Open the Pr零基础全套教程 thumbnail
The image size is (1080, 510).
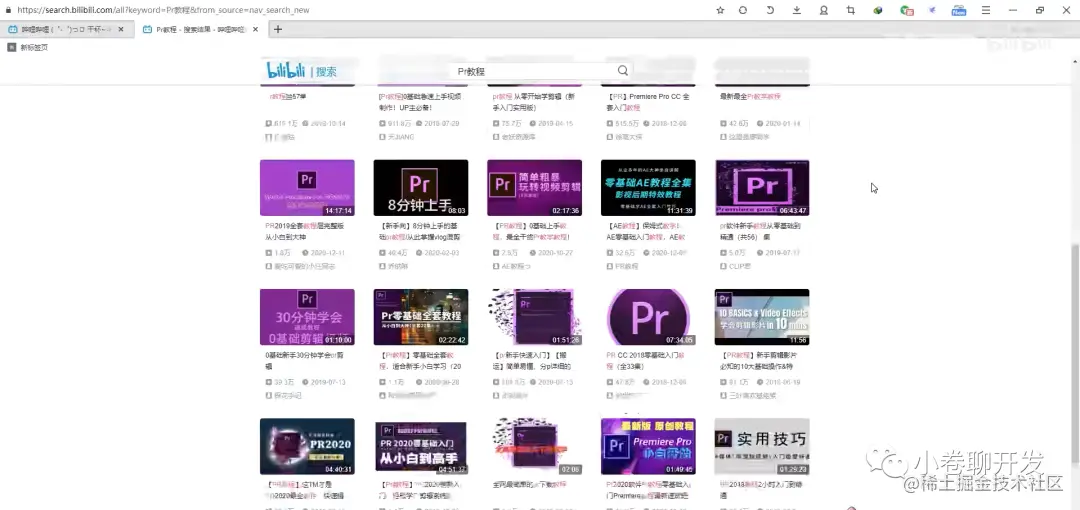click(421, 317)
